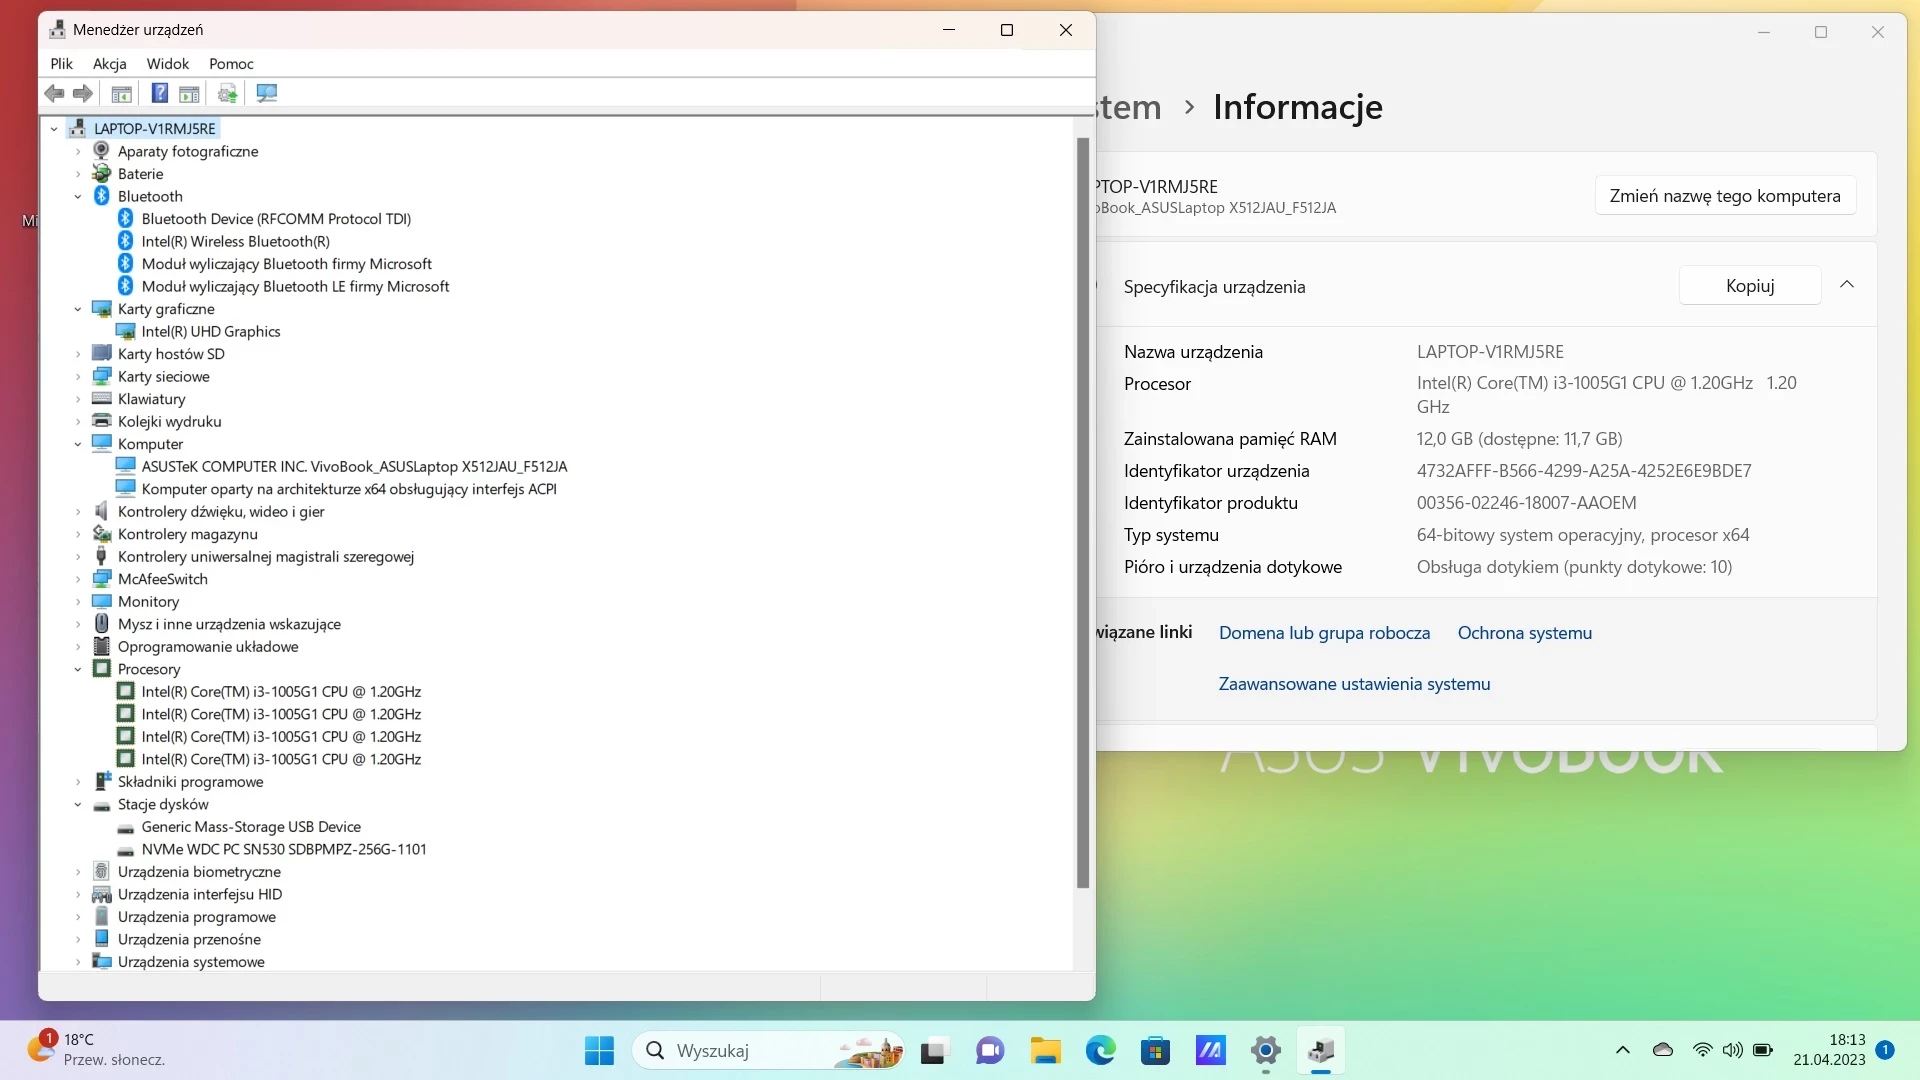1920x1080 pixels.
Task: Open Ochrona systemu link
Action: [1525, 633]
